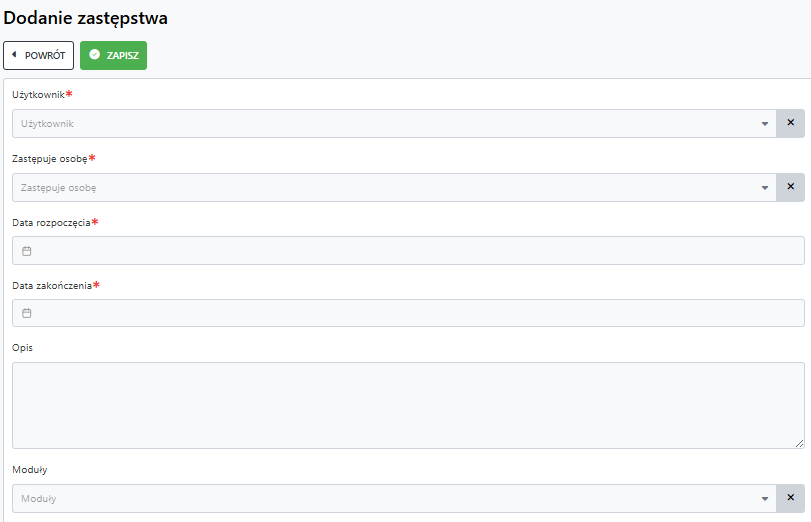Select the Moduły combo box field
Viewport: 811px width, 522px height.
click(x=394, y=499)
